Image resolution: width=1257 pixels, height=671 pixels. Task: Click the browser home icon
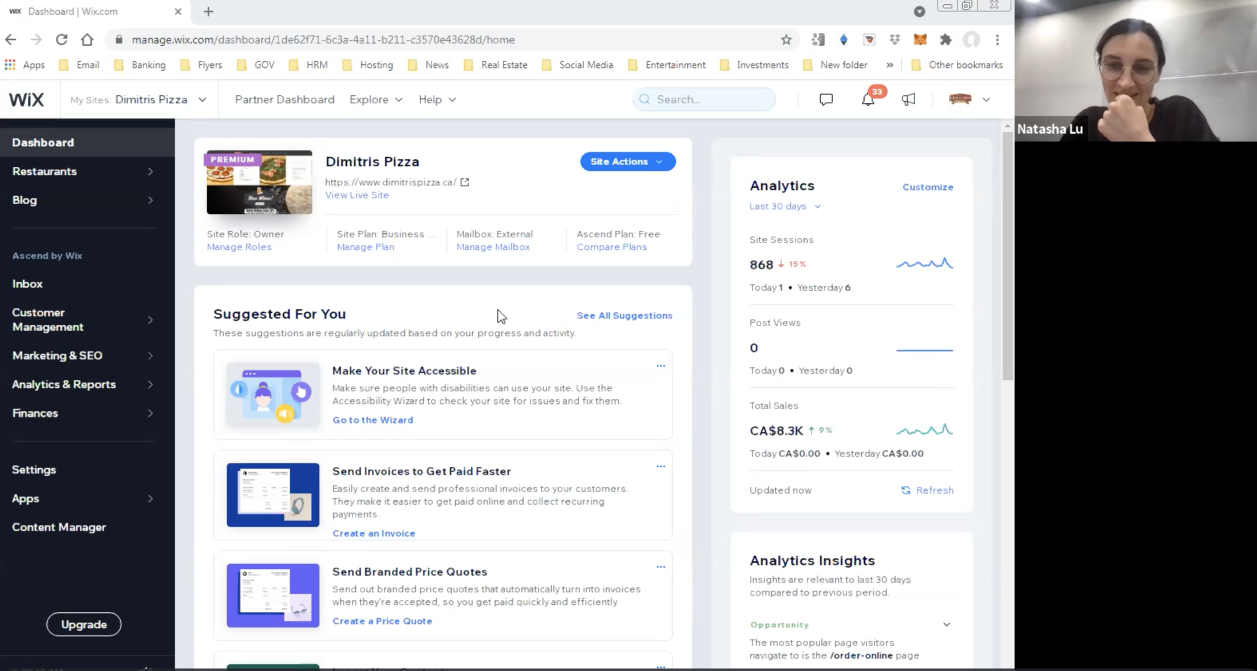87,40
